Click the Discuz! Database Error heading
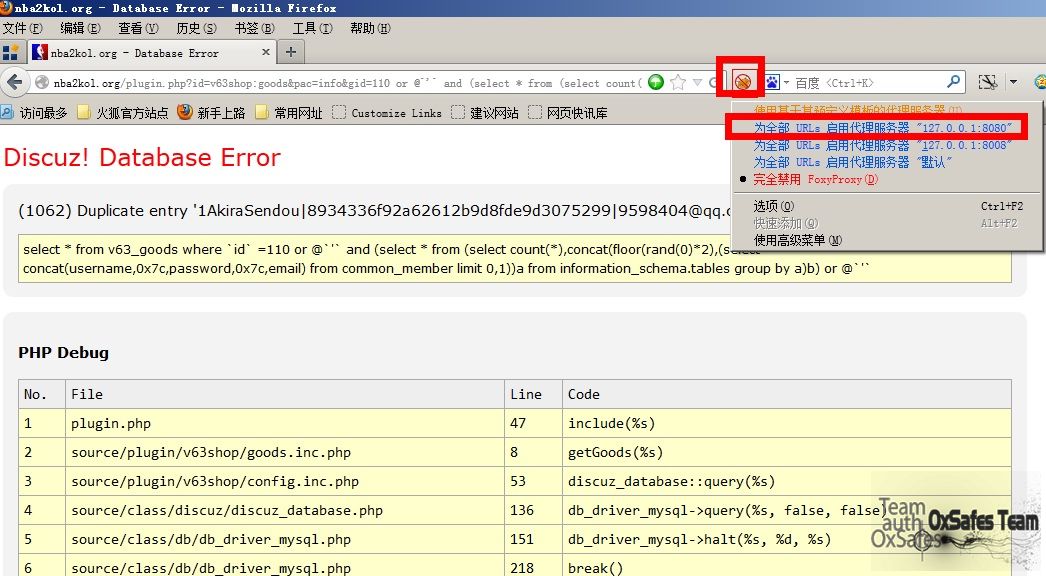 point(142,158)
